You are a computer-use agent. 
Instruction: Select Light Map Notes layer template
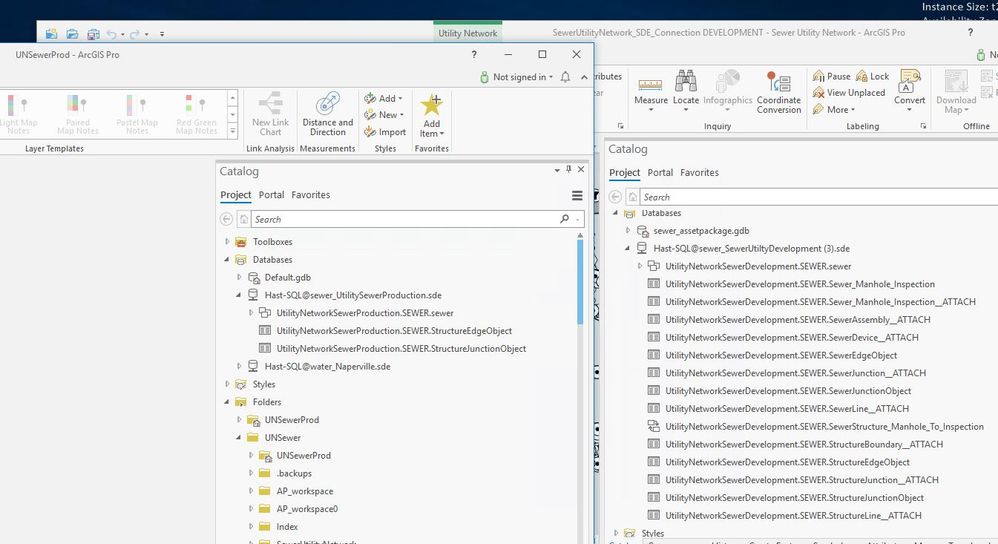click(18, 115)
